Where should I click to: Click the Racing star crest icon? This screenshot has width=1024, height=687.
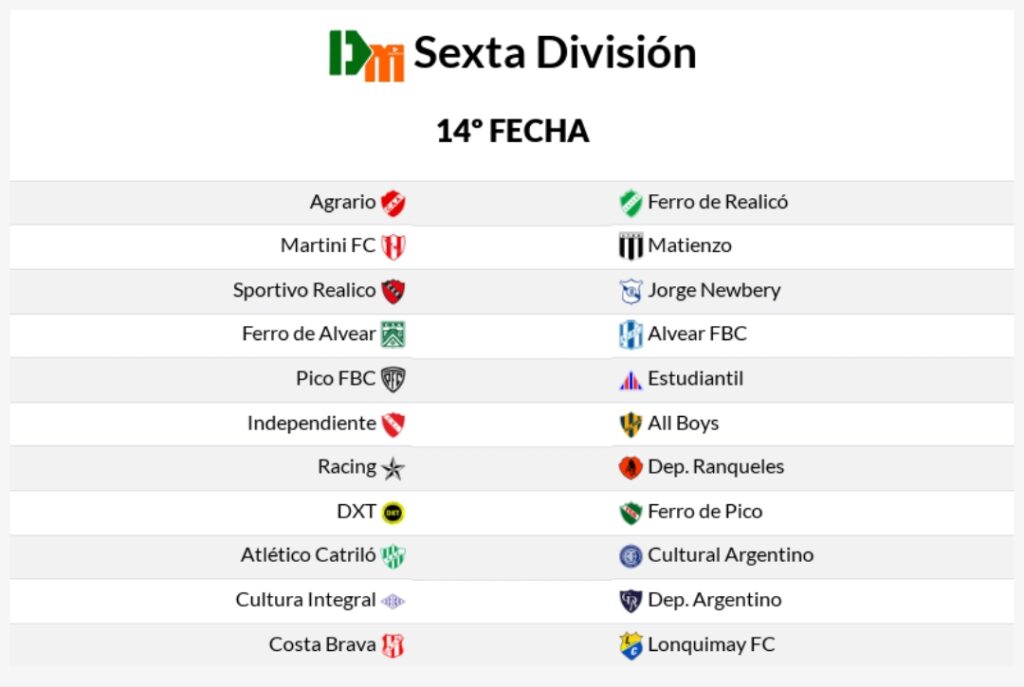click(x=393, y=468)
